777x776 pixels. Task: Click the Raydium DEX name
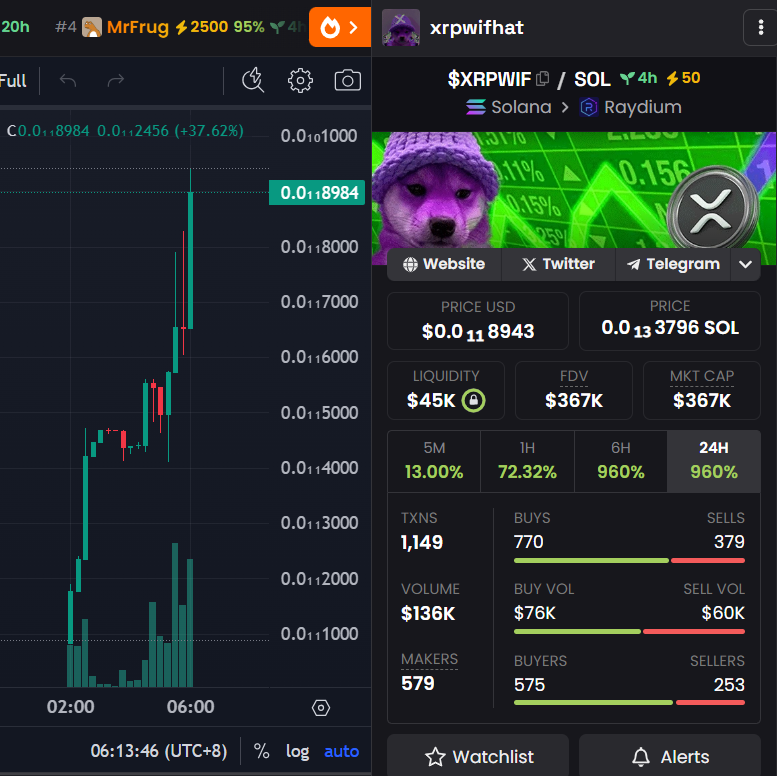coord(643,107)
